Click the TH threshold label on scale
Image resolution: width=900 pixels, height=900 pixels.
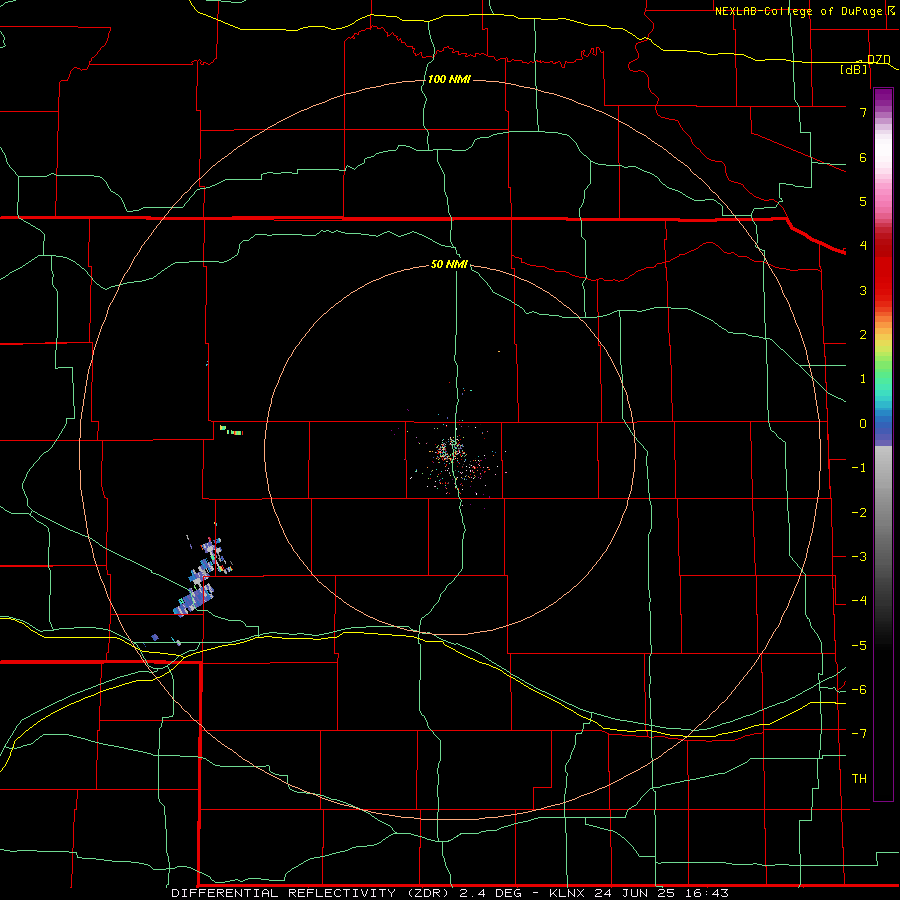tap(859, 779)
